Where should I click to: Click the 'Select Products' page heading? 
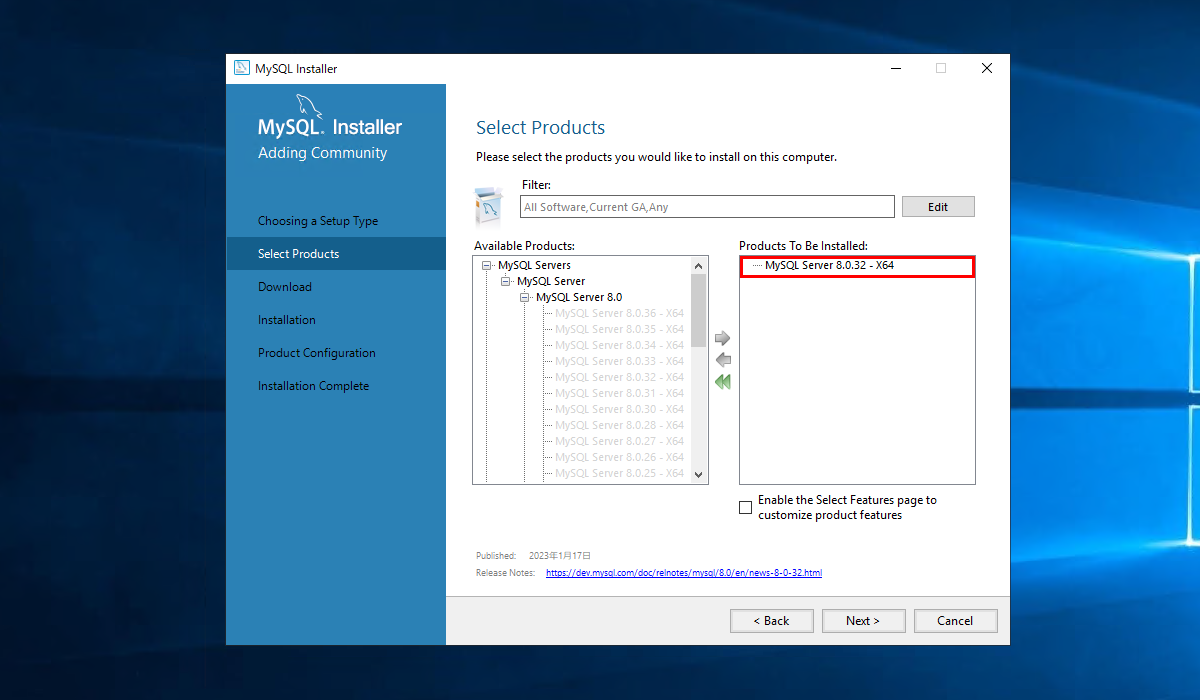click(541, 128)
